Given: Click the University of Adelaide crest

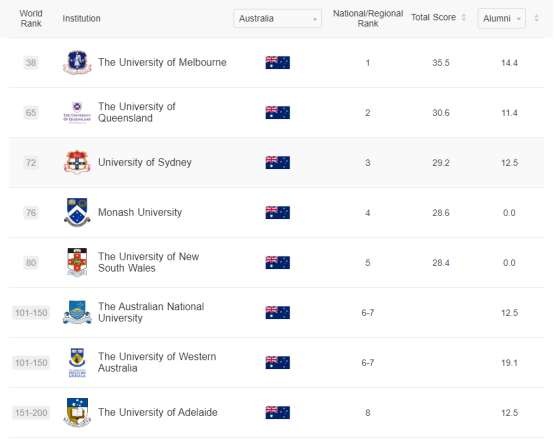Looking at the screenshot, I should 77,413.
